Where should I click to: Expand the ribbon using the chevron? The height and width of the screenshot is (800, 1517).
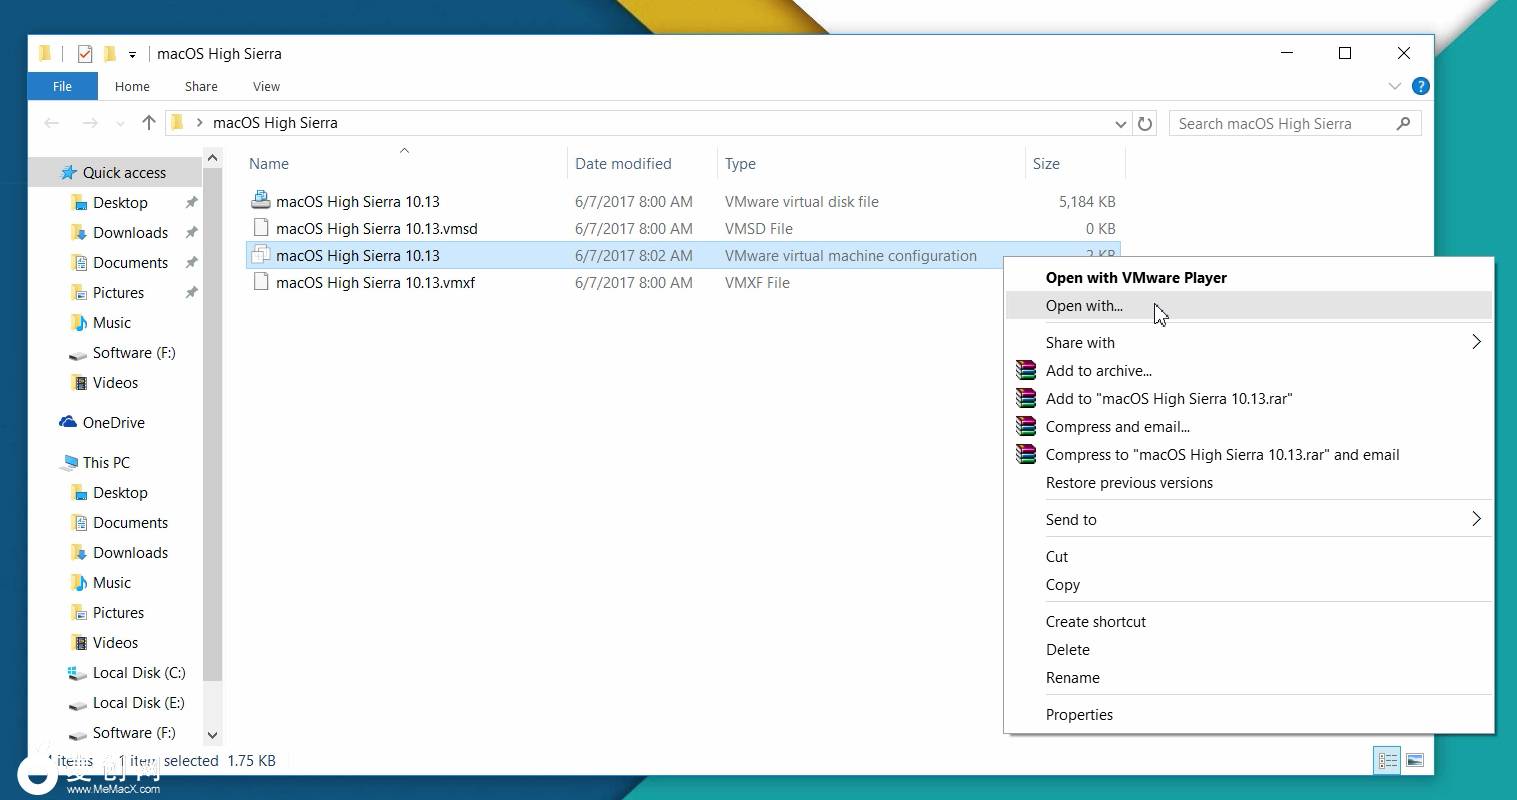(1394, 86)
